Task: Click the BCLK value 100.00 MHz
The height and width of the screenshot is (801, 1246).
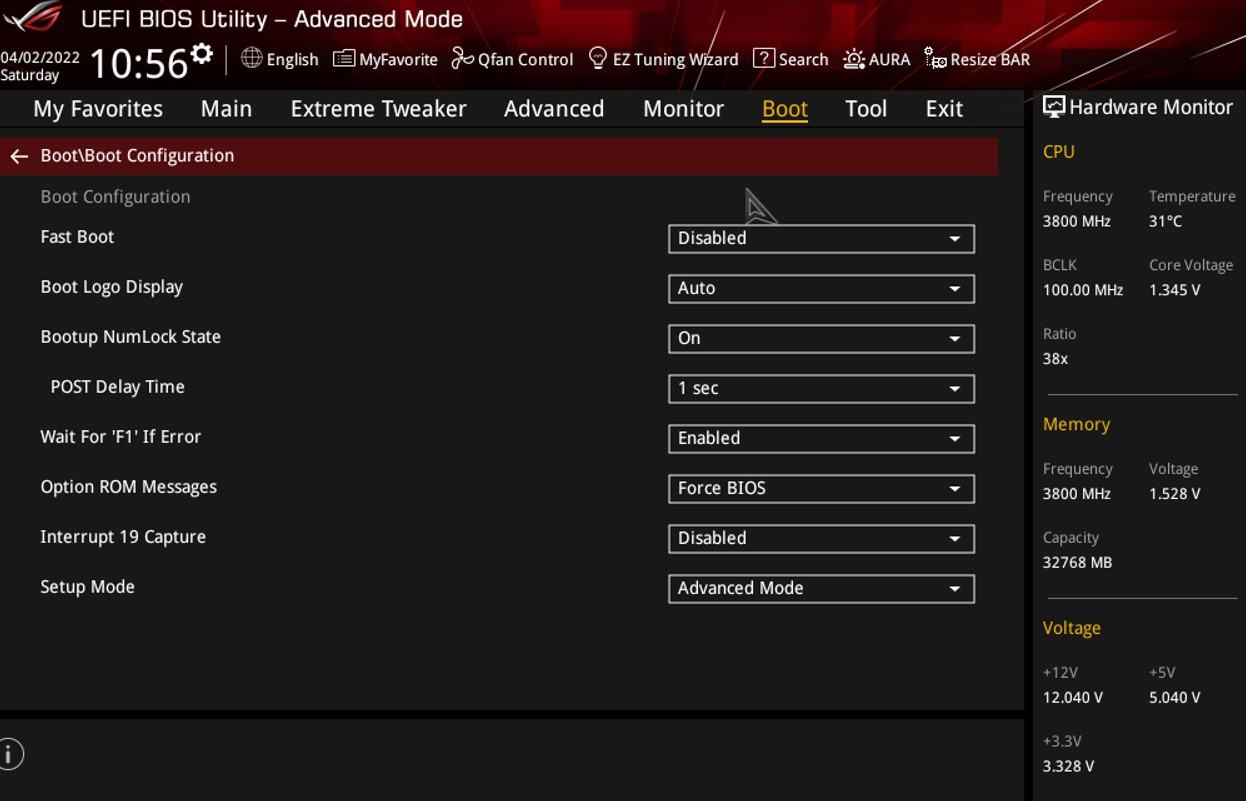Action: coord(1083,290)
